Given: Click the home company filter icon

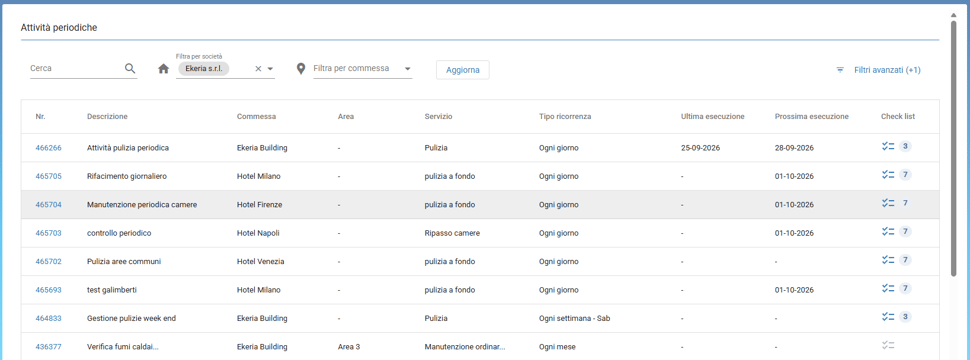Looking at the screenshot, I should pyautogui.click(x=163, y=69).
